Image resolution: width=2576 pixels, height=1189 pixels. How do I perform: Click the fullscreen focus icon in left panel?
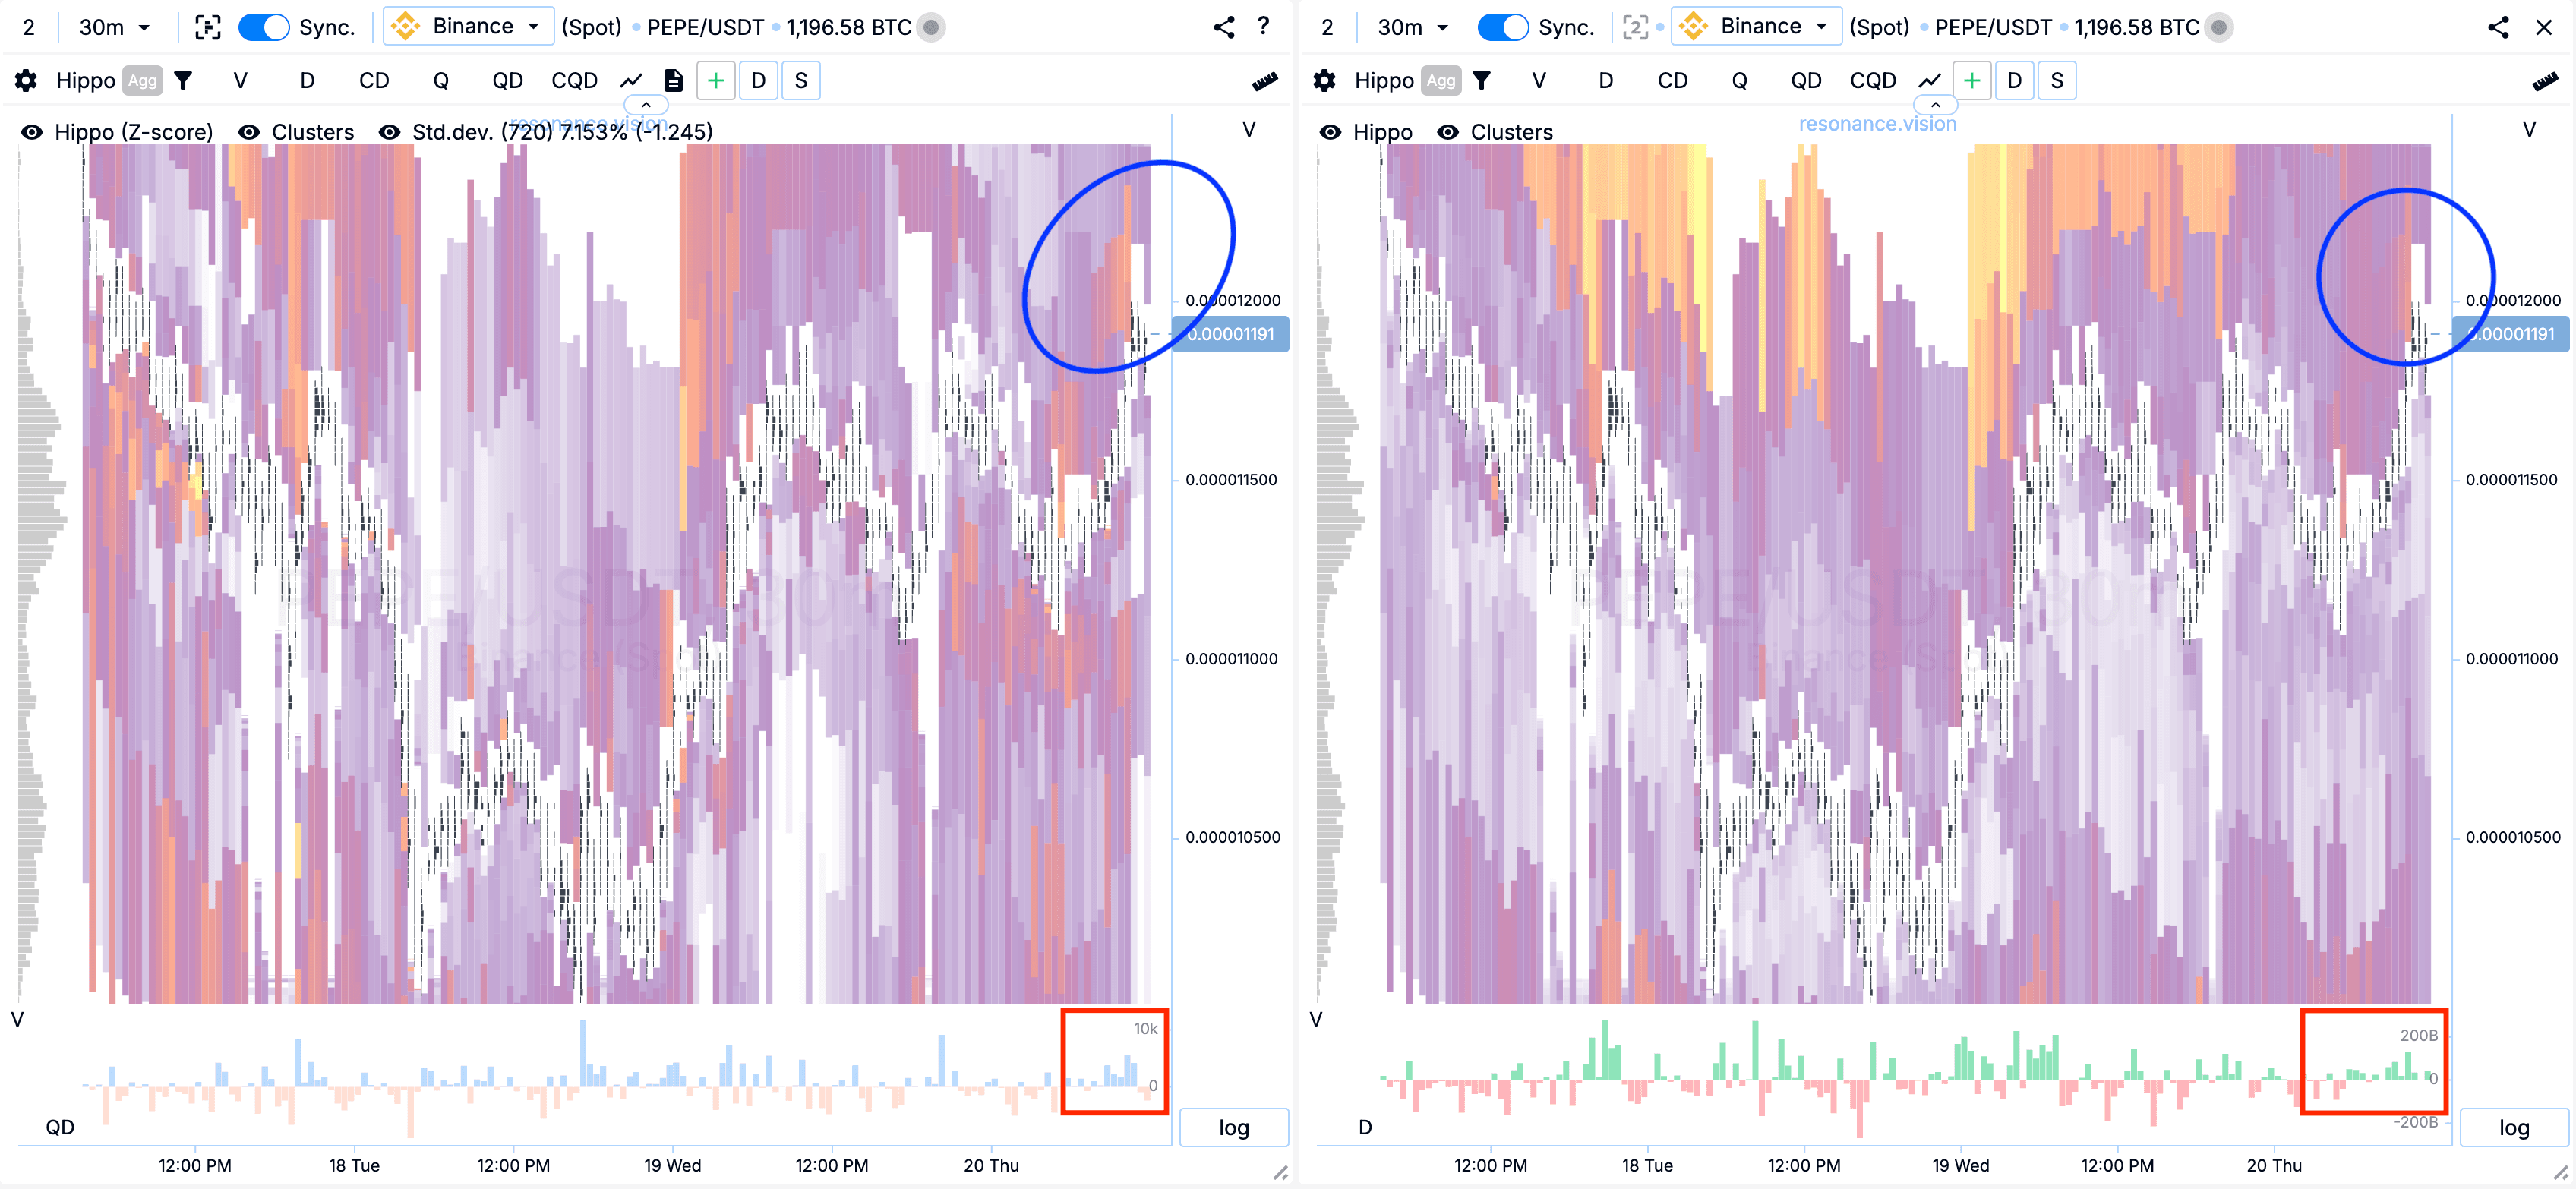(207, 27)
